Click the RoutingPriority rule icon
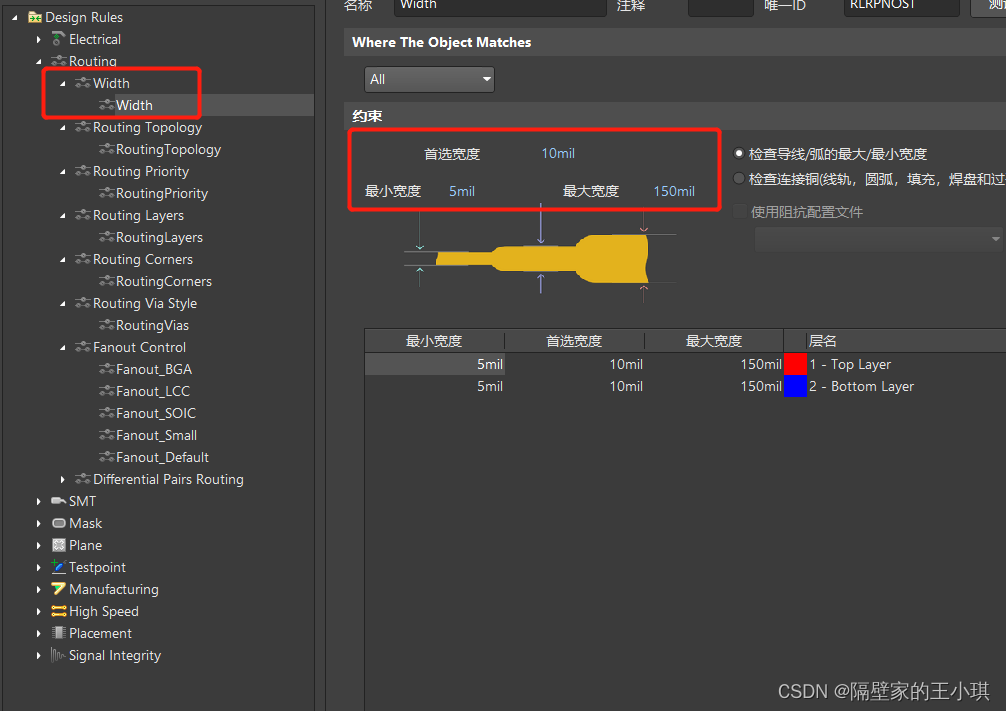This screenshot has height=711, width=1006. click(x=107, y=193)
